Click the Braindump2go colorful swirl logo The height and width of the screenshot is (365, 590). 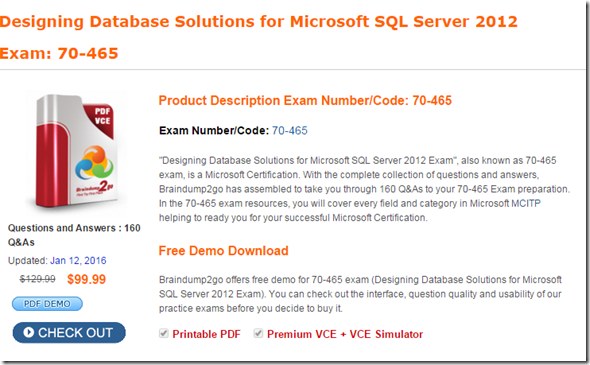94,163
